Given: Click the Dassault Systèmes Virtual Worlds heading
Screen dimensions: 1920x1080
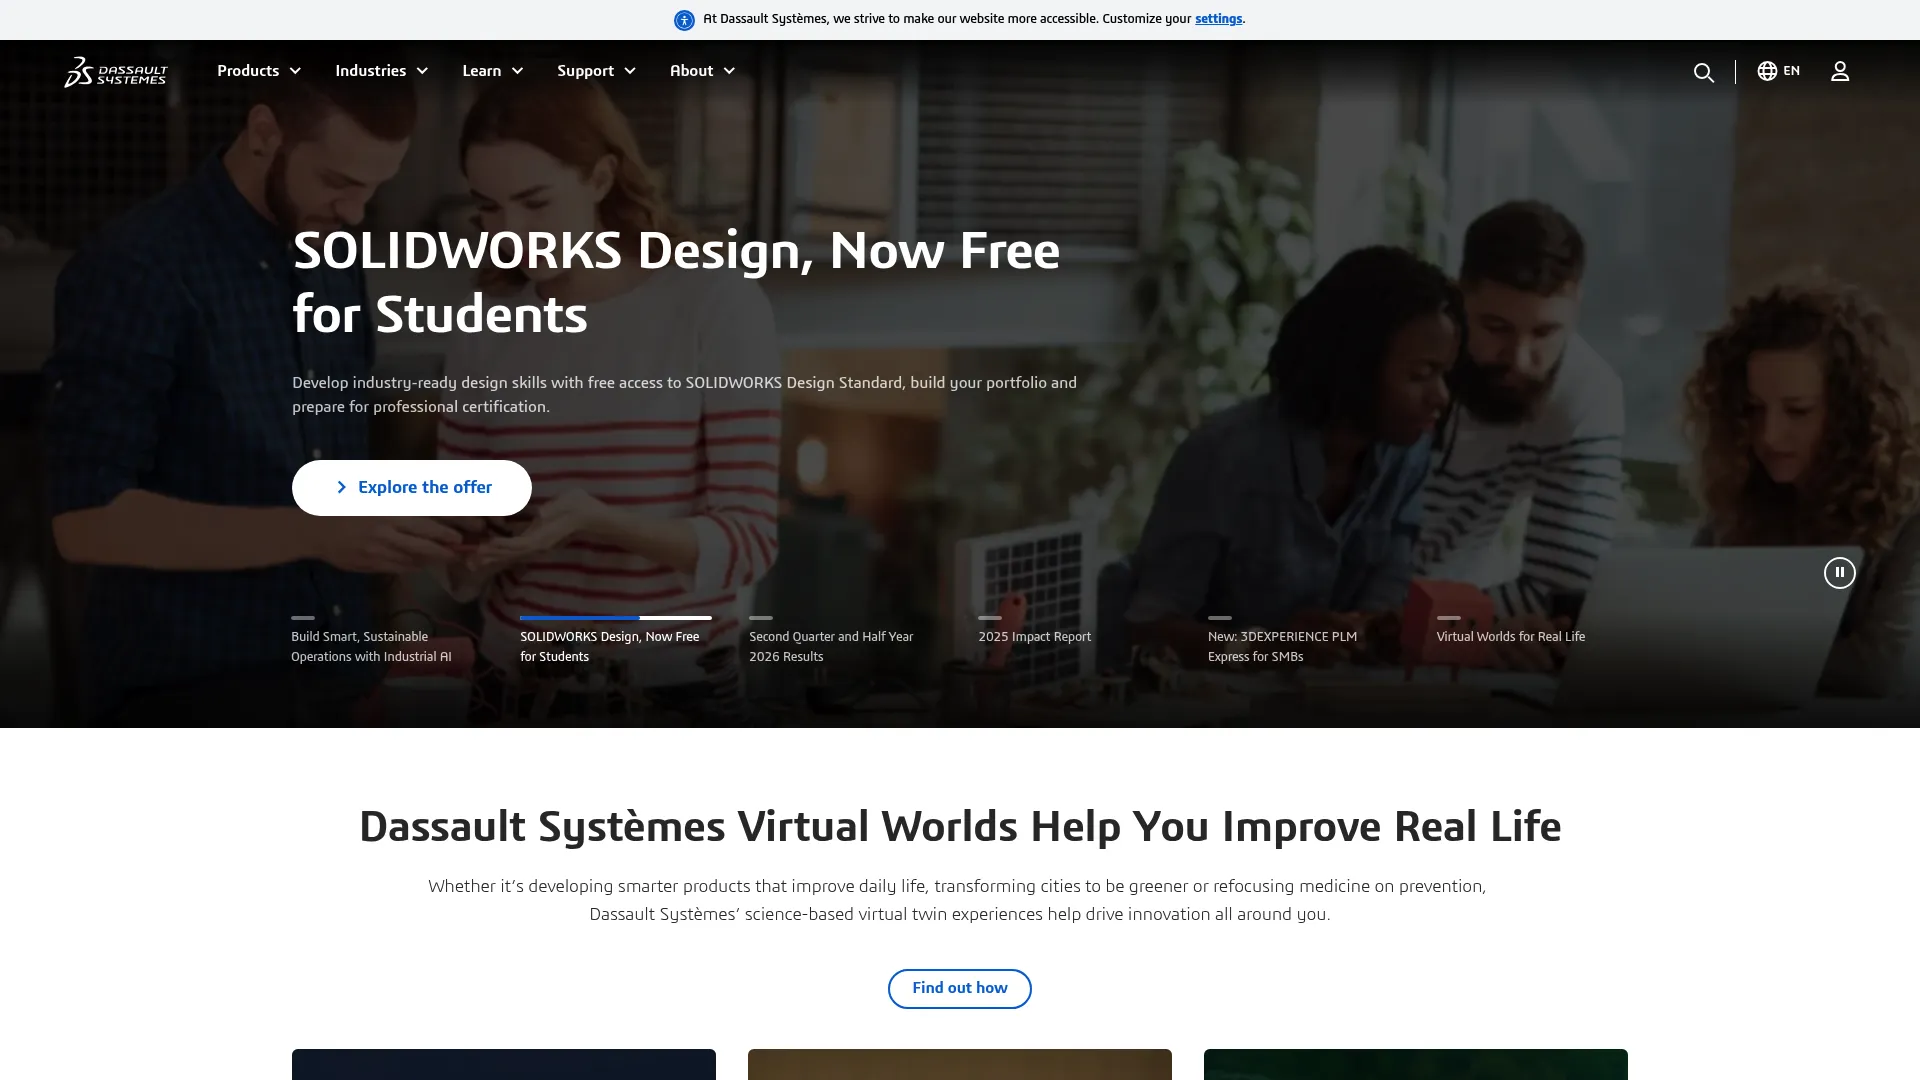Looking at the screenshot, I should 960,827.
